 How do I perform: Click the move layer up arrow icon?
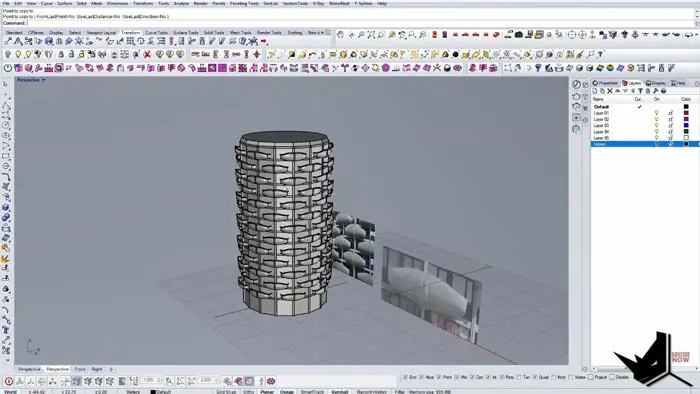[617, 91]
